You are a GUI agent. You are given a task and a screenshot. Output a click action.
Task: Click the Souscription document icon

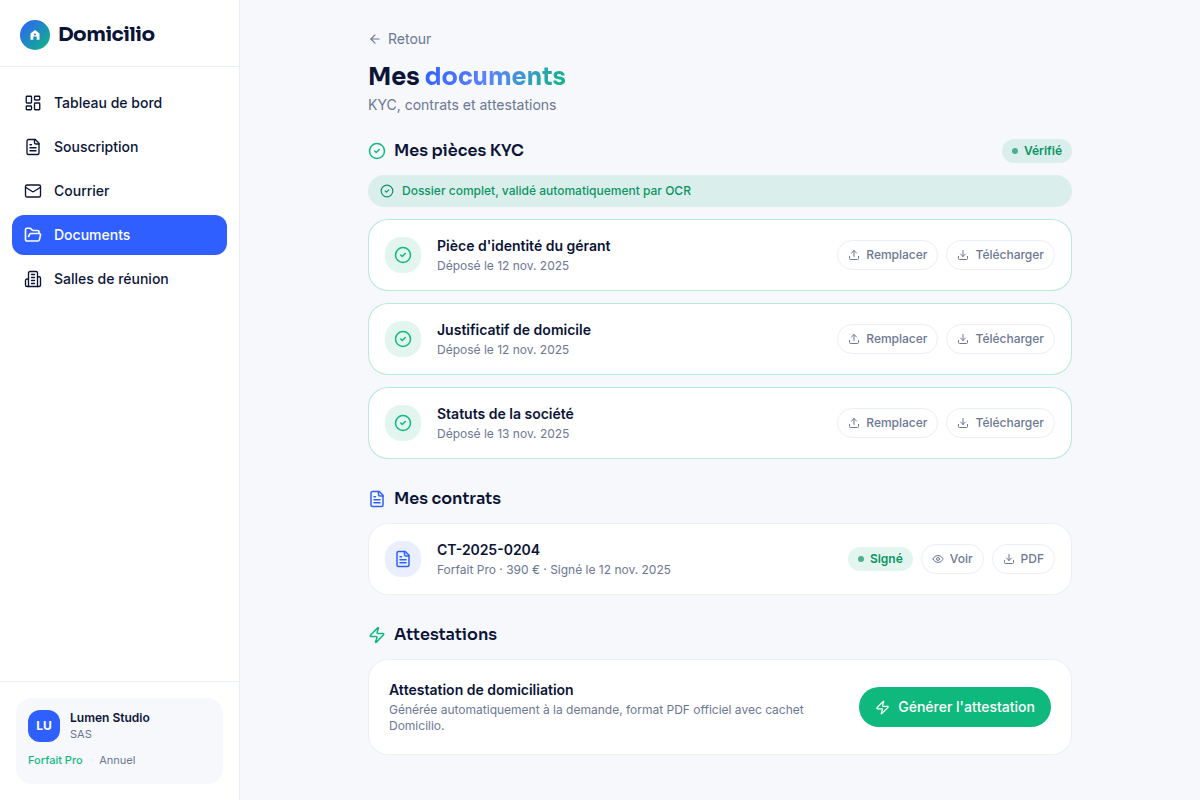tap(33, 147)
